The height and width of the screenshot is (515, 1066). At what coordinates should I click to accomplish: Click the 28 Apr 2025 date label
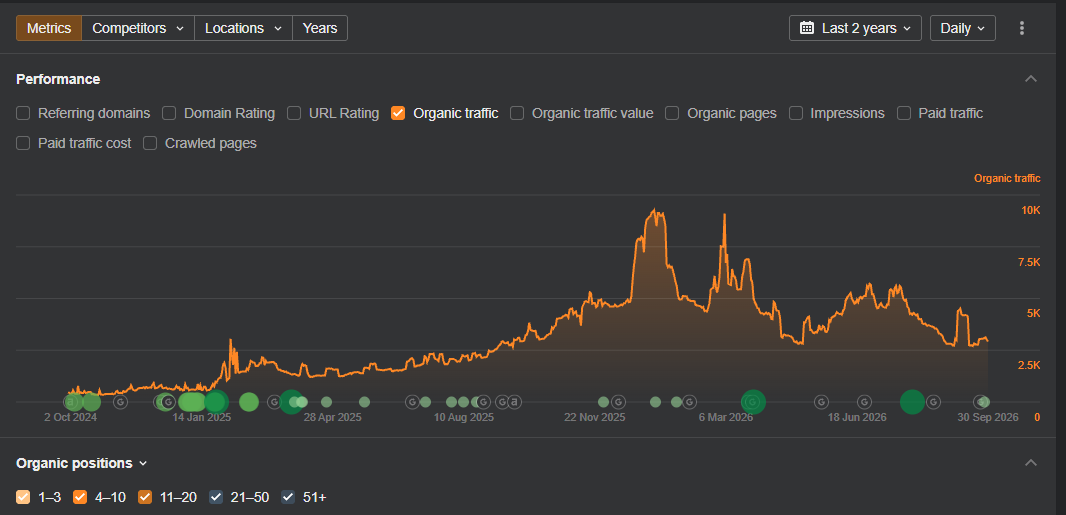coord(332,417)
